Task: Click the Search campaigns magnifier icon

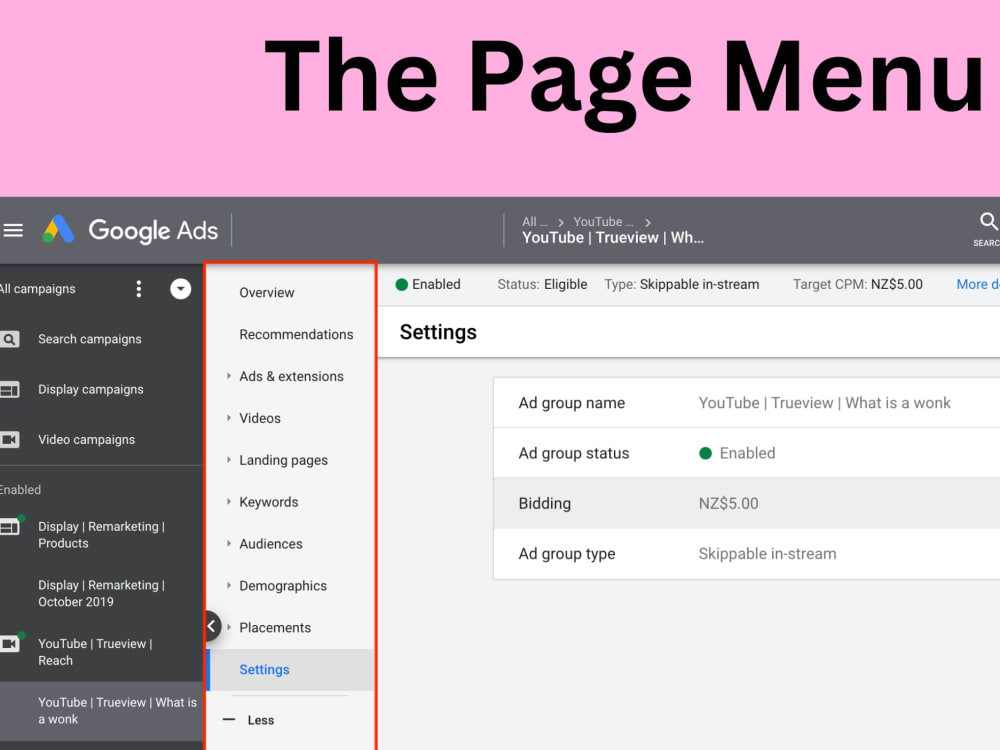Action: (10, 339)
